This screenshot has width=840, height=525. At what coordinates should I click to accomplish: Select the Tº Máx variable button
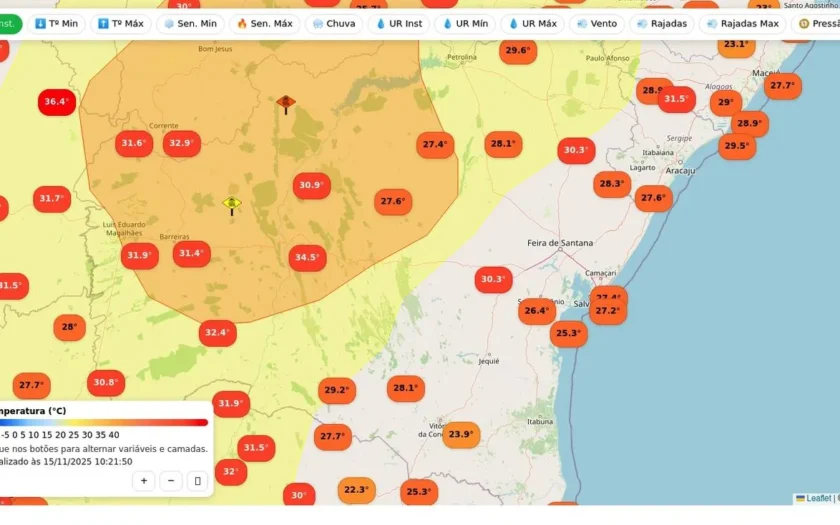click(x=121, y=24)
